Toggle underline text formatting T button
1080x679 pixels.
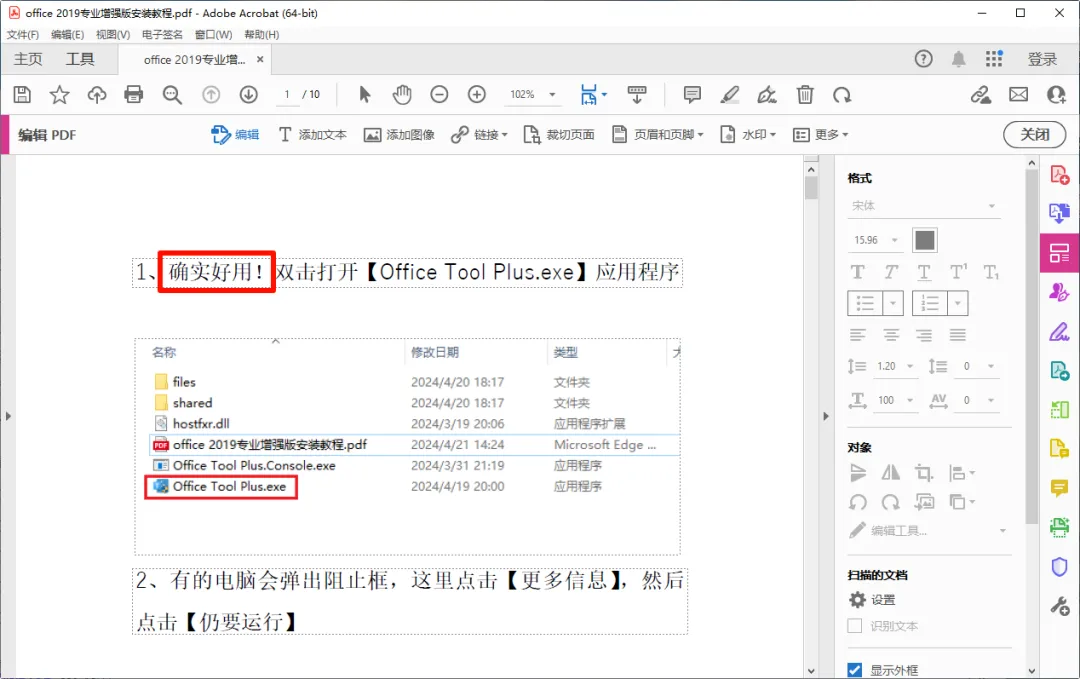tap(924, 272)
